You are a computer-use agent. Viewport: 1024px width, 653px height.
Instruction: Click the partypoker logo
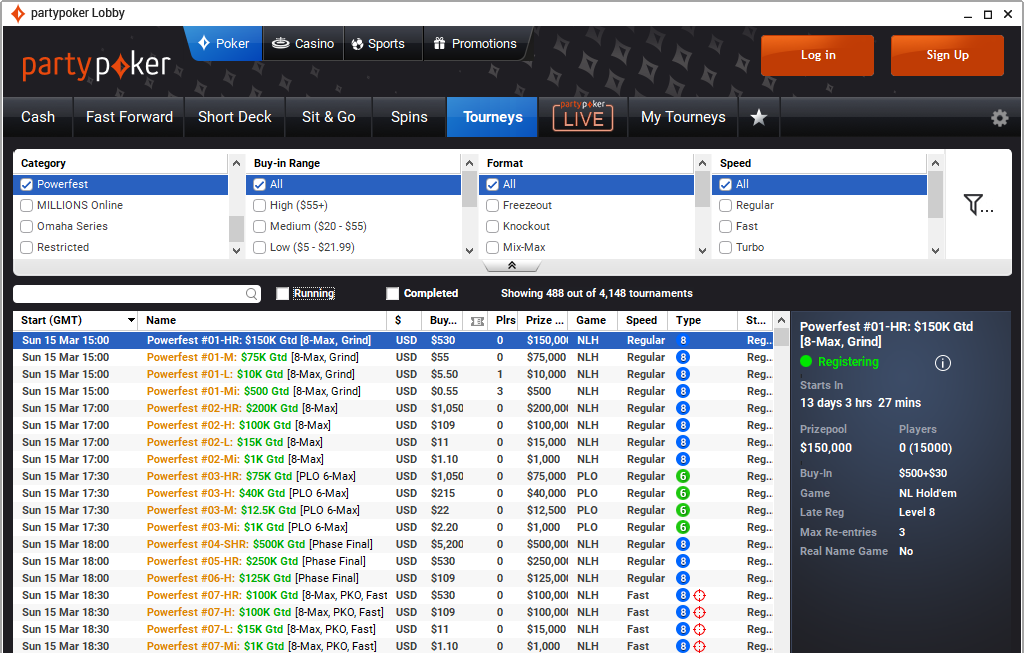click(x=96, y=65)
